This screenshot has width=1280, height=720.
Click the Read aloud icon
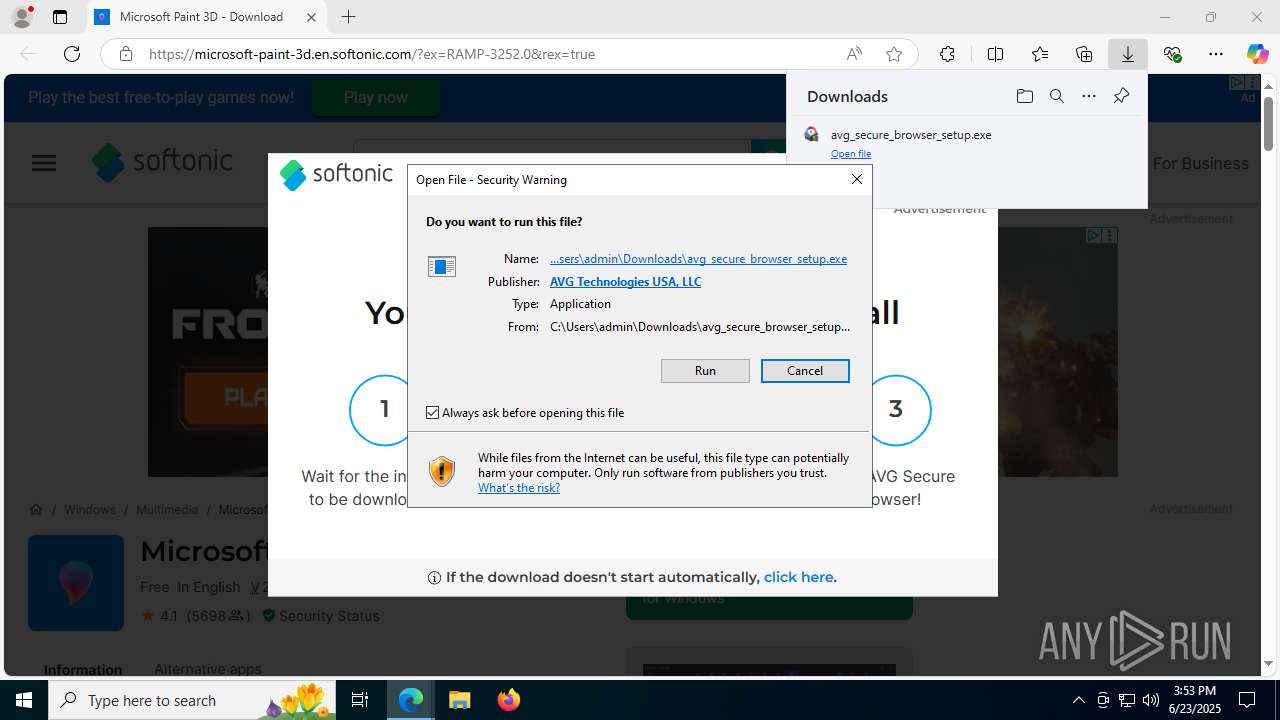coord(854,54)
